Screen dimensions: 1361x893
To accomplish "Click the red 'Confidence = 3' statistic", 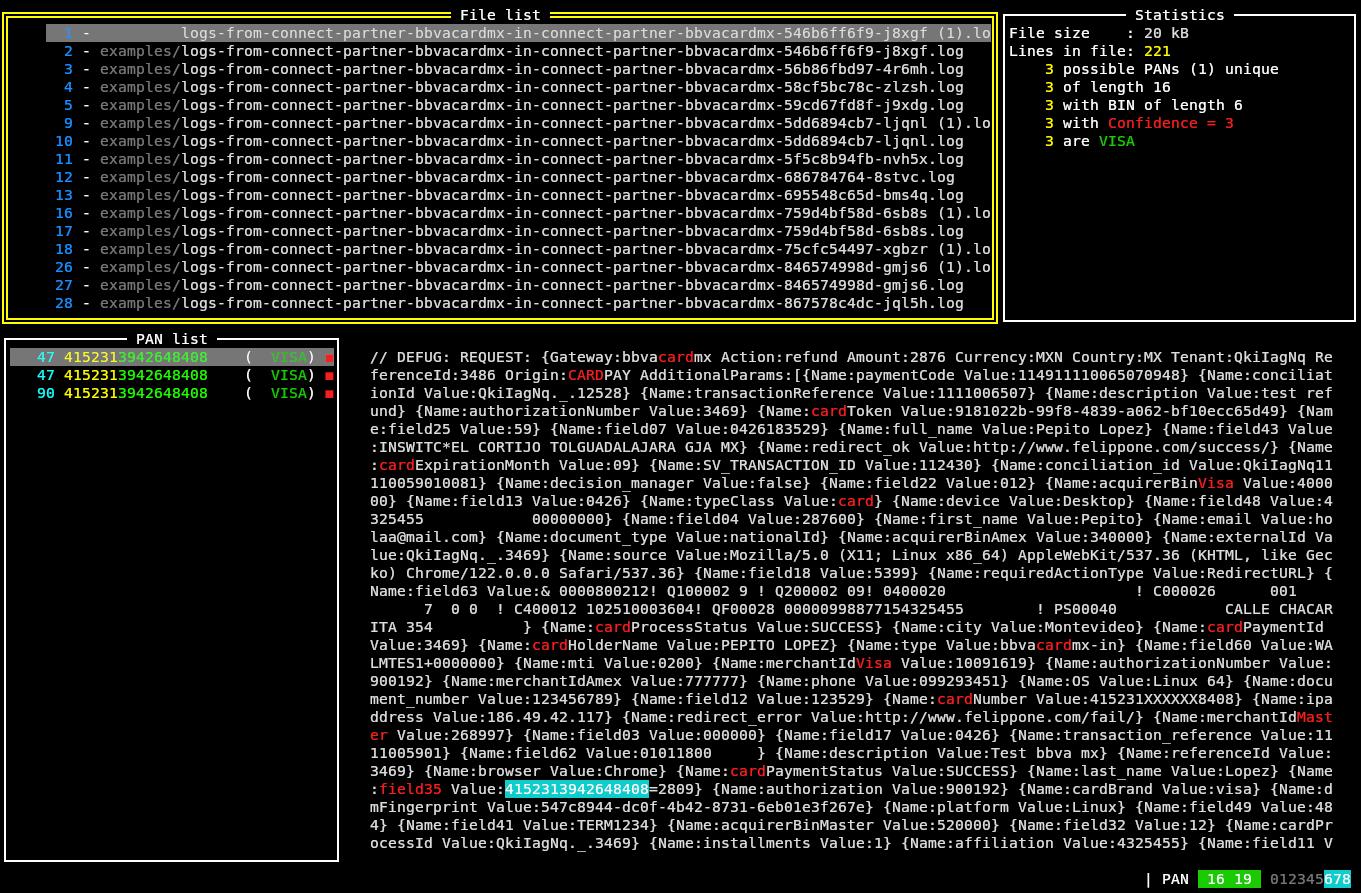I will point(1171,123).
